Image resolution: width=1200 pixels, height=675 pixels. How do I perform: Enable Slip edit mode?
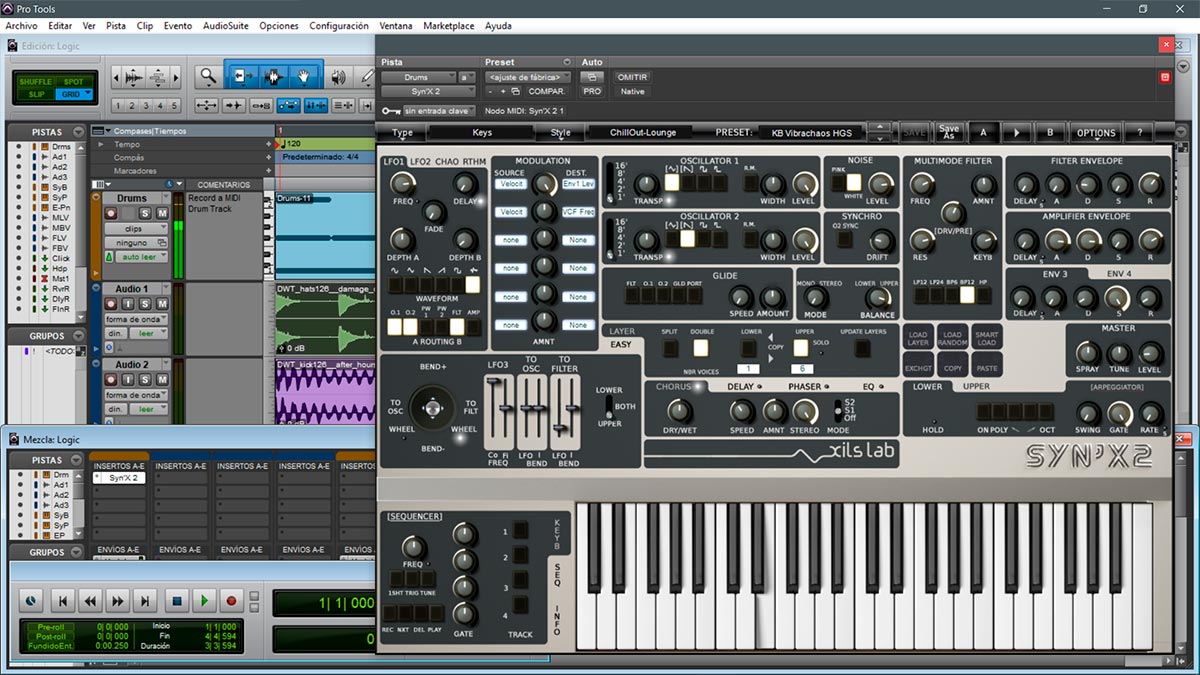pos(35,94)
